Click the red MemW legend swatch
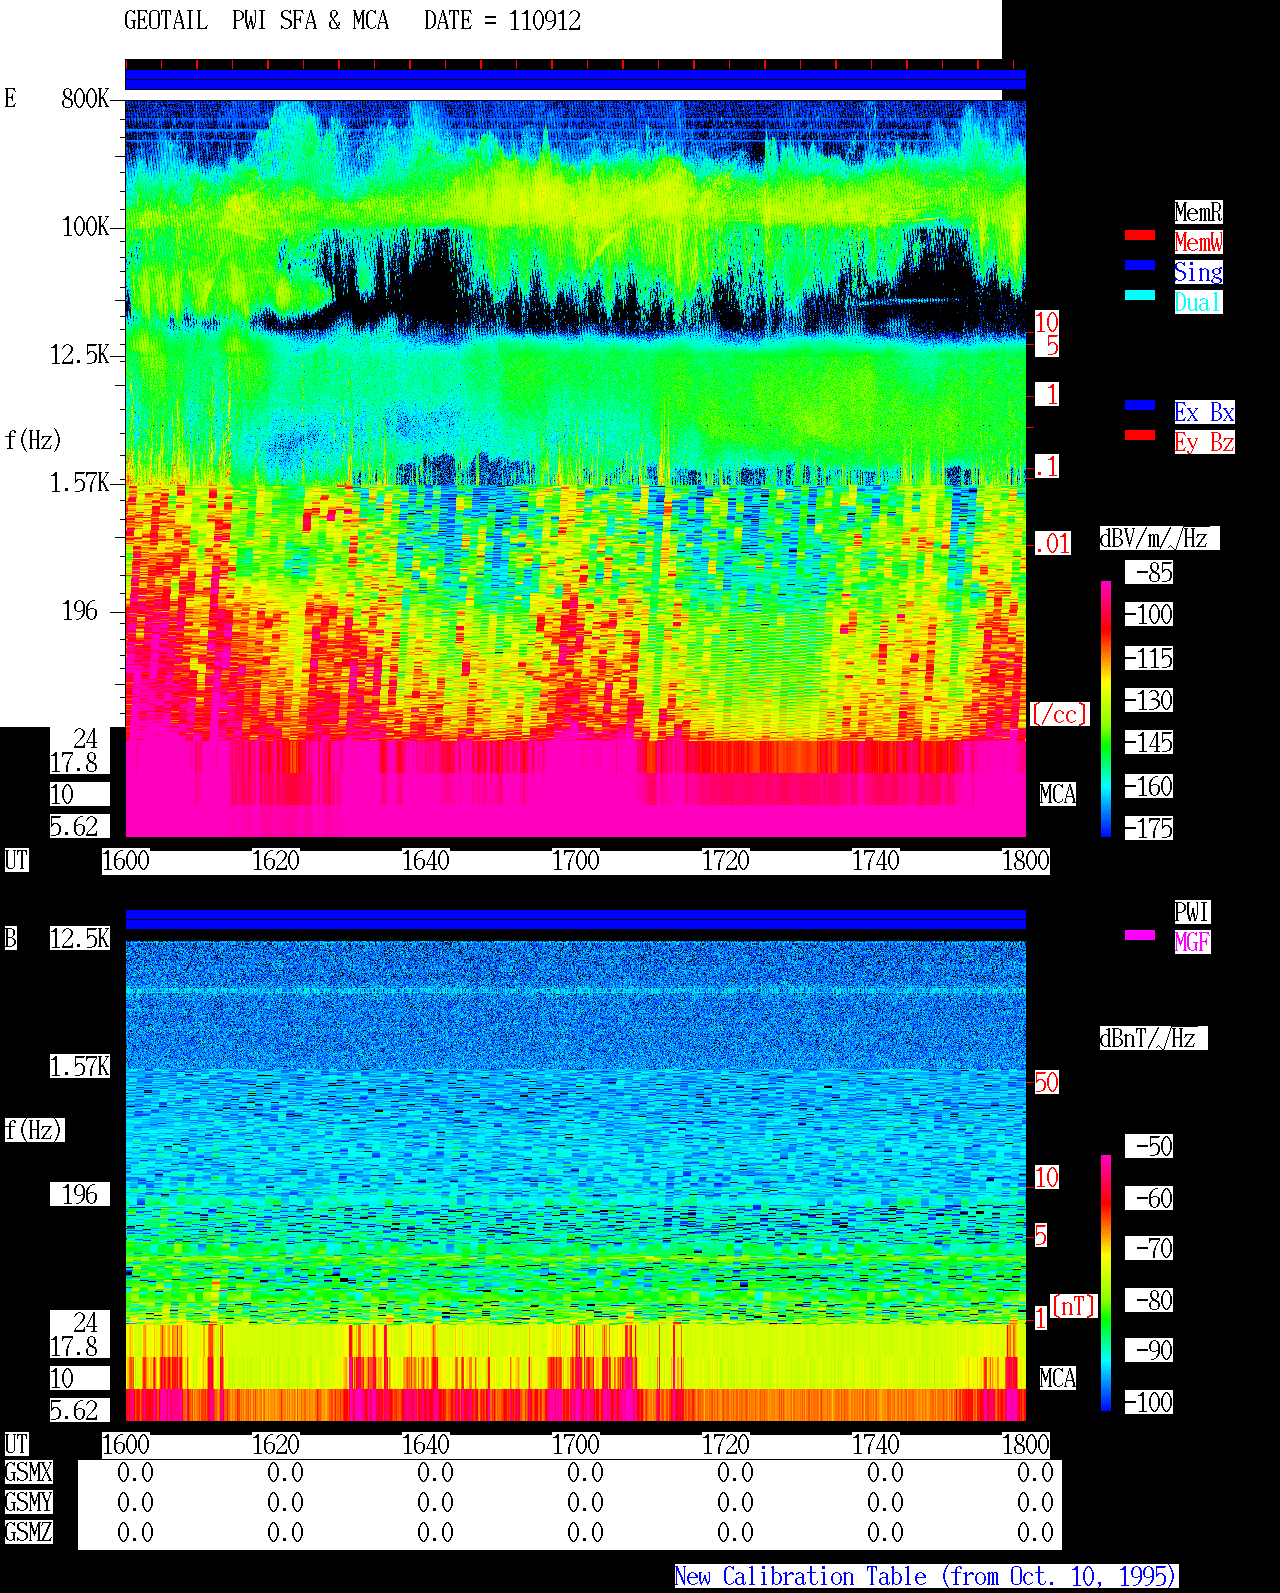 pos(1140,235)
